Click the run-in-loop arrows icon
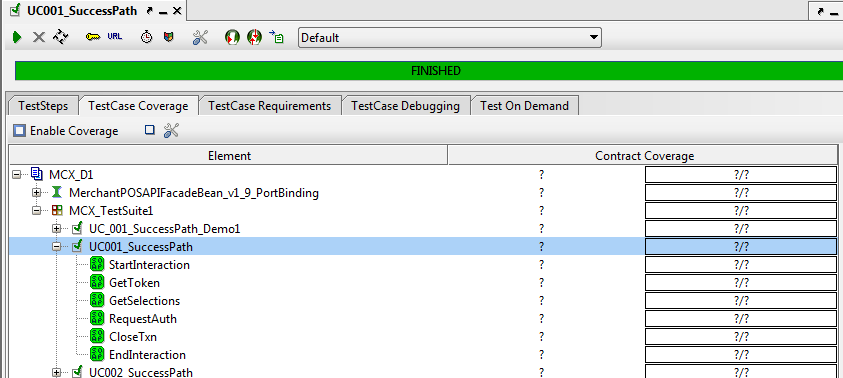Image resolution: width=843 pixels, height=378 pixels. (x=61, y=37)
